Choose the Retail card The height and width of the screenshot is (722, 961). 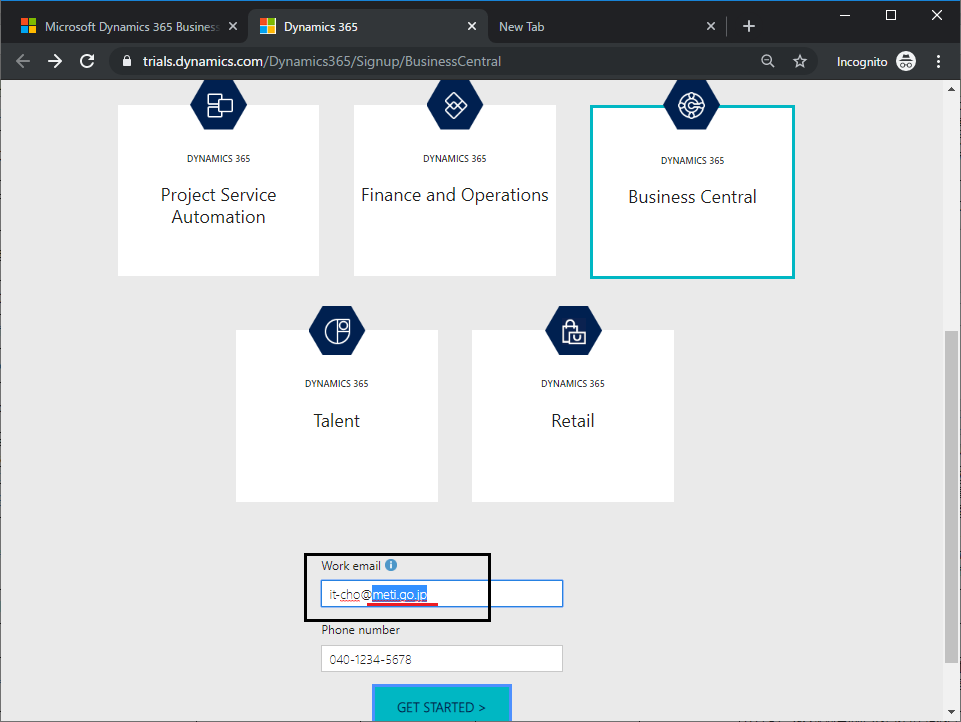(573, 416)
